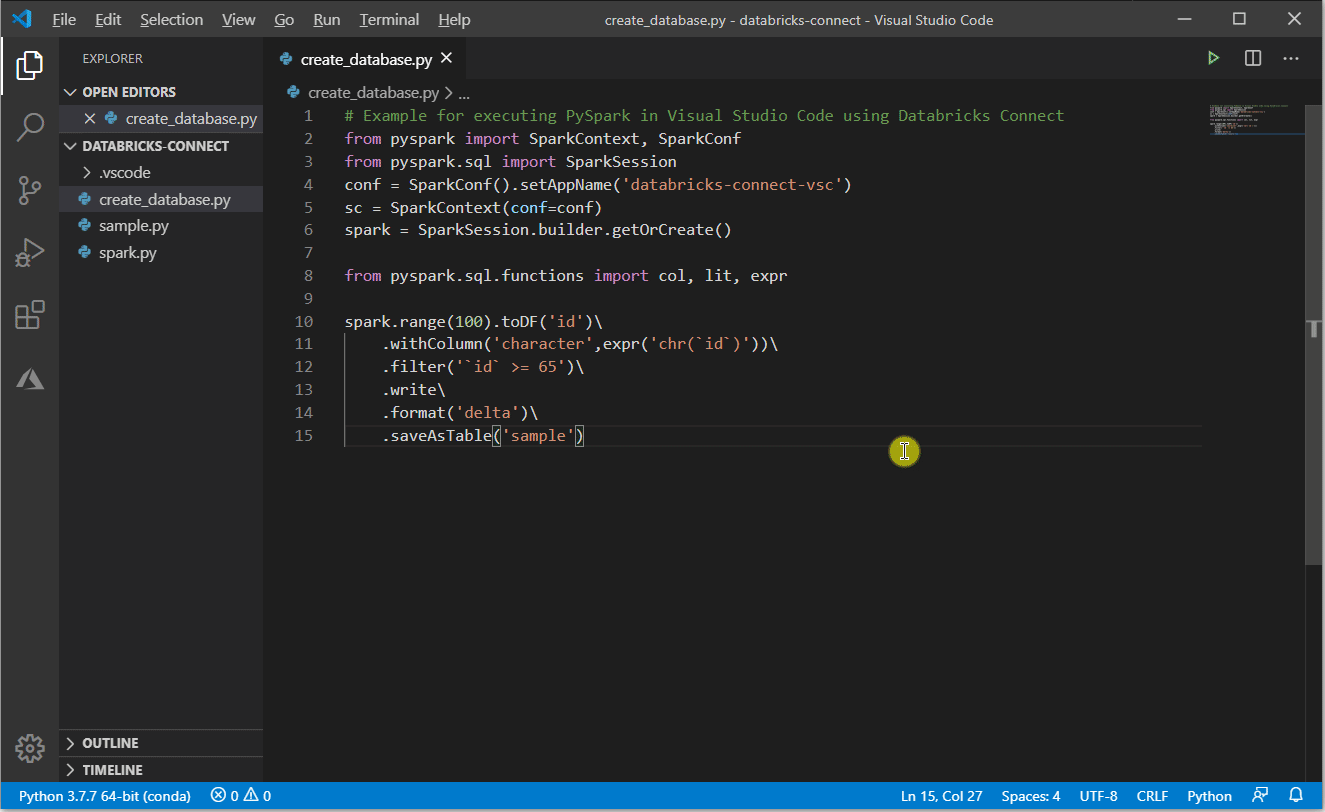Change end of line sequence CRLF
Viewport: 1325px width, 812px height.
click(1152, 796)
